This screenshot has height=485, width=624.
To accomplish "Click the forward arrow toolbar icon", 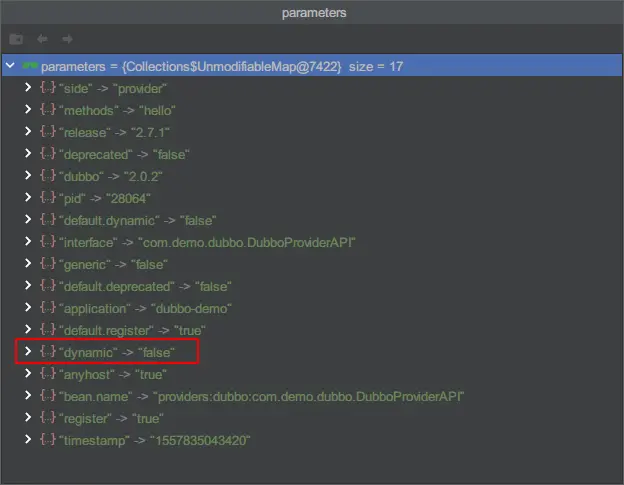I will (x=67, y=39).
